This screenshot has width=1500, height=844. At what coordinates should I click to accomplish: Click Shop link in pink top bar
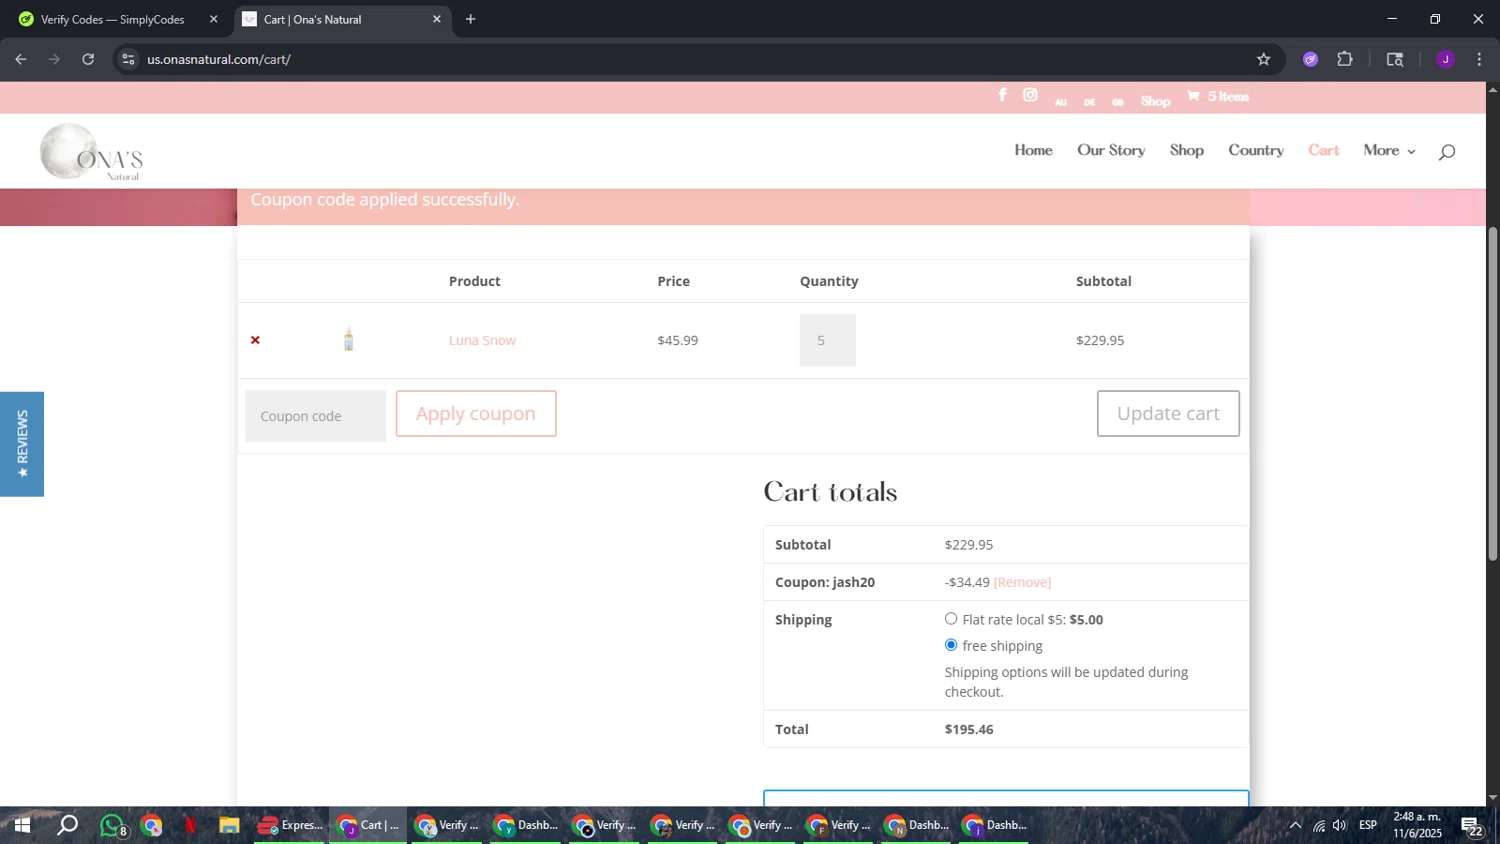click(x=1155, y=101)
